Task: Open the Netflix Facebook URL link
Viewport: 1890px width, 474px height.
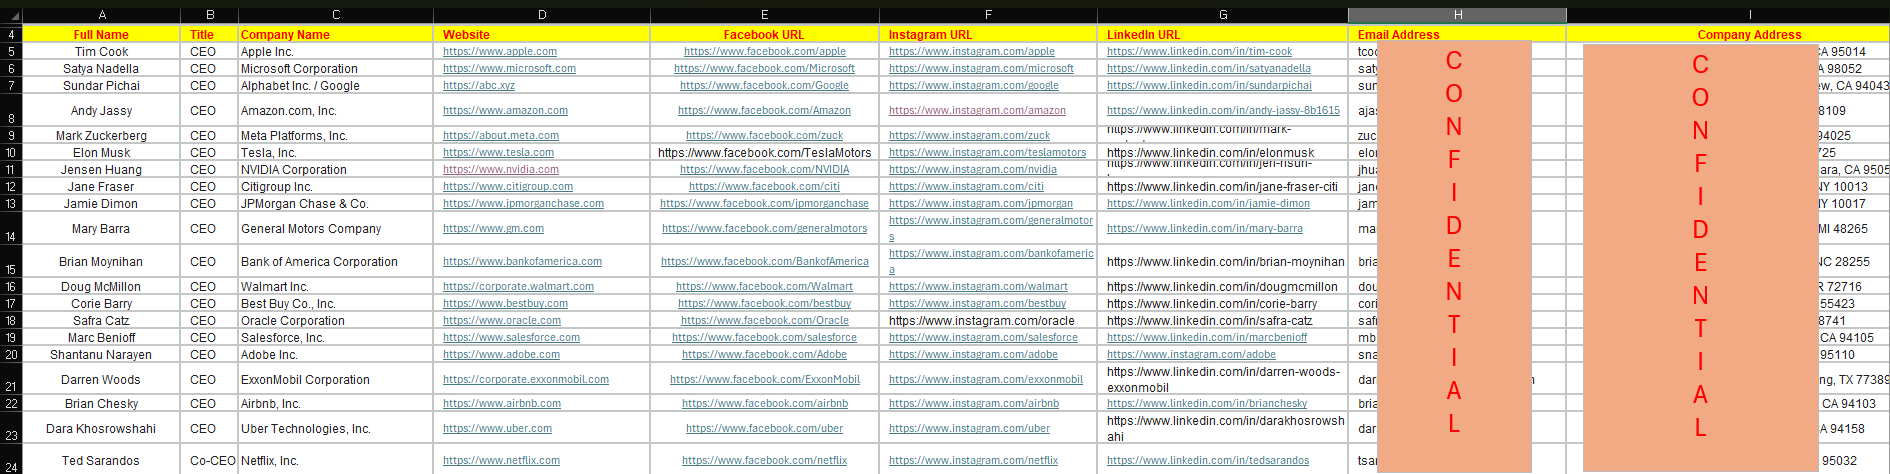Action: pos(764,461)
